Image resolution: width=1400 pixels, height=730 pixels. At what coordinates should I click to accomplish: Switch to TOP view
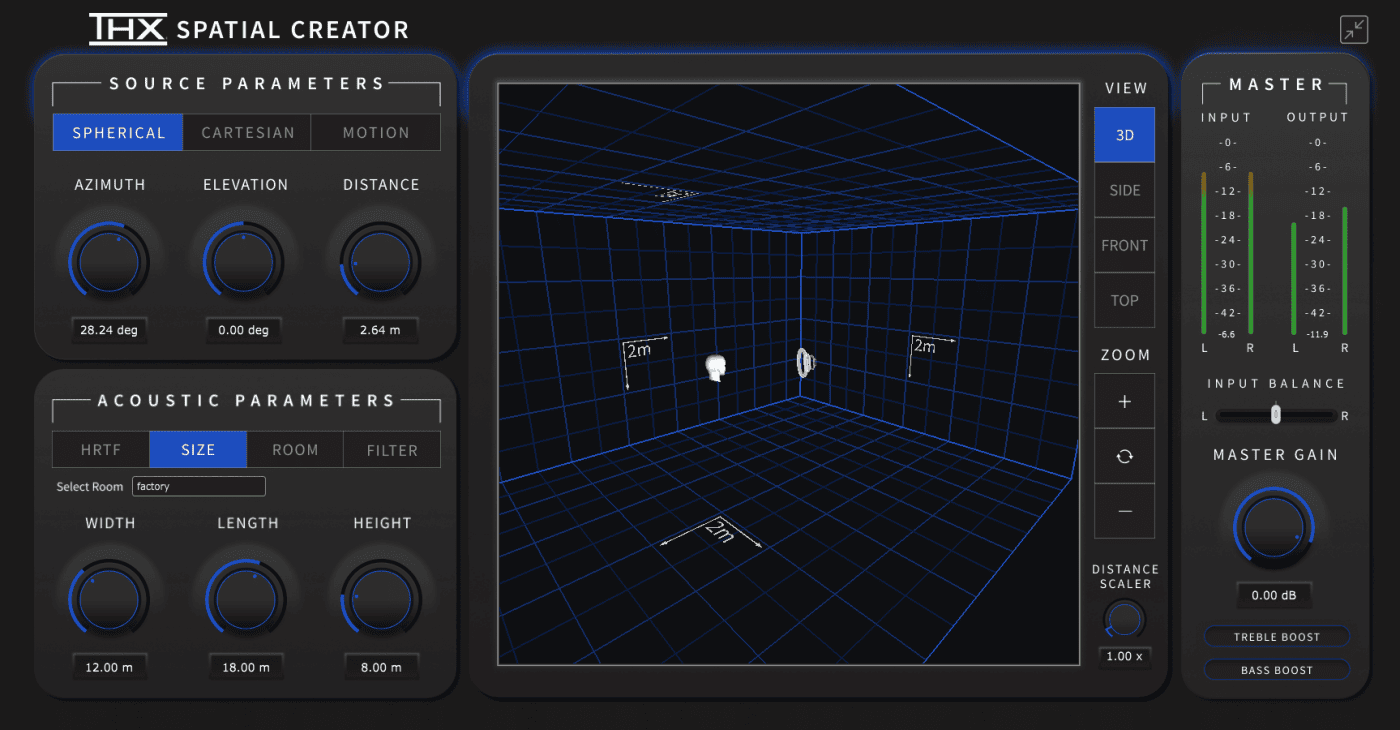click(x=1124, y=300)
